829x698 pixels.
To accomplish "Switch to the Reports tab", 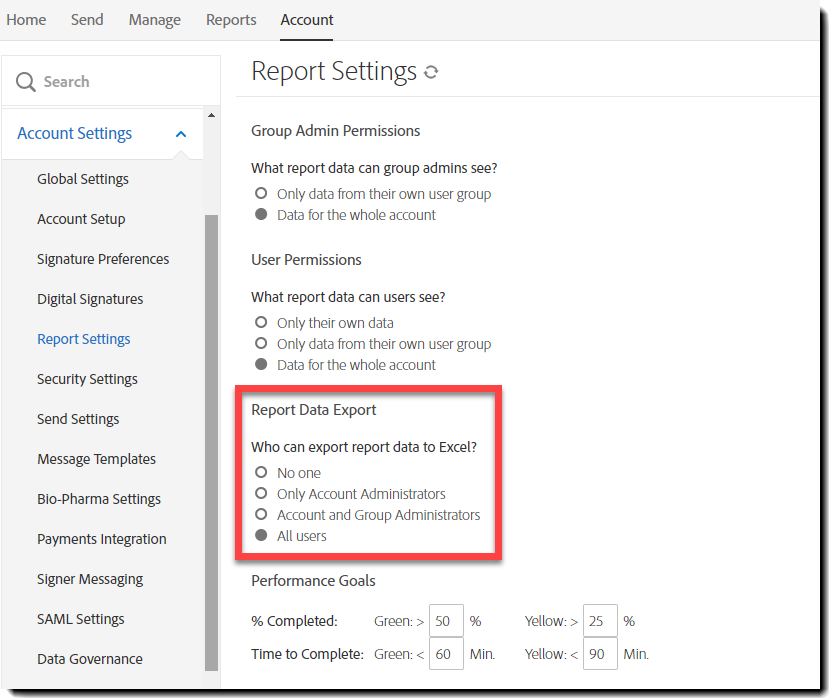I will (231, 19).
